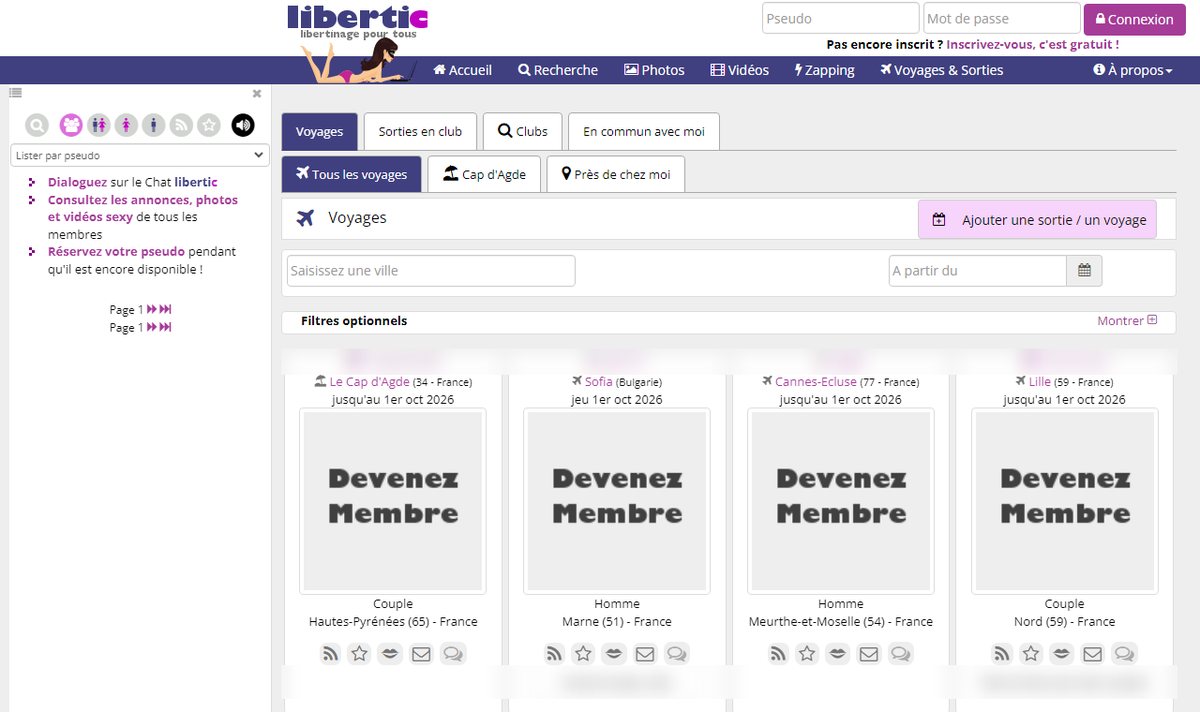Filter sidebar list by couples icon
The width and height of the screenshot is (1200, 712).
(x=98, y=125)
